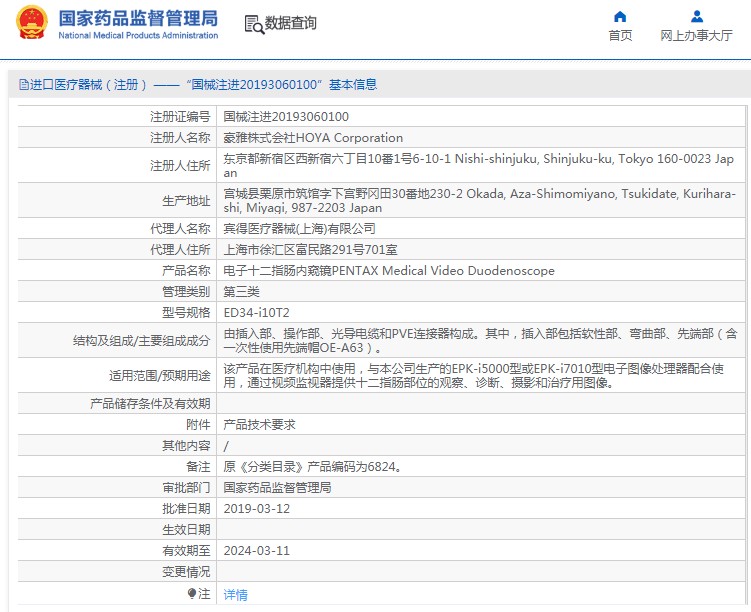Open the 详情 details link

click(236, 595)
